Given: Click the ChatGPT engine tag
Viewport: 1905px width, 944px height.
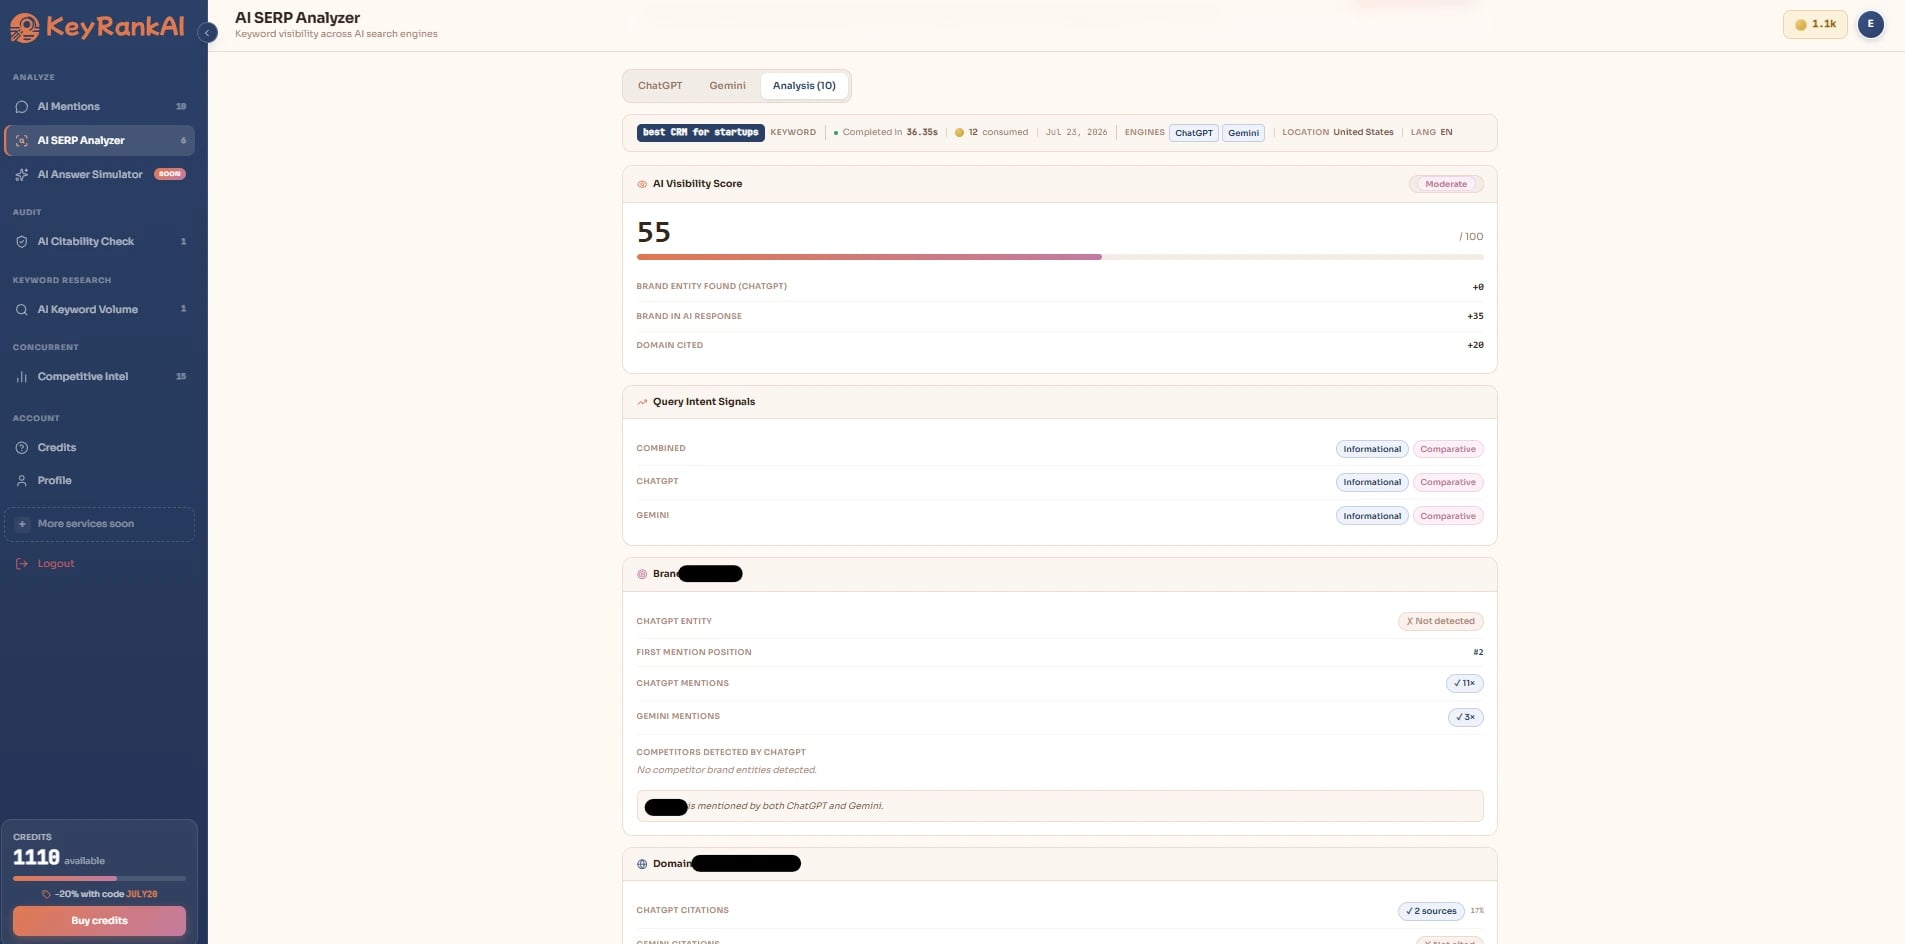Looking at the screenshot, I should (x=1193, y=133).
